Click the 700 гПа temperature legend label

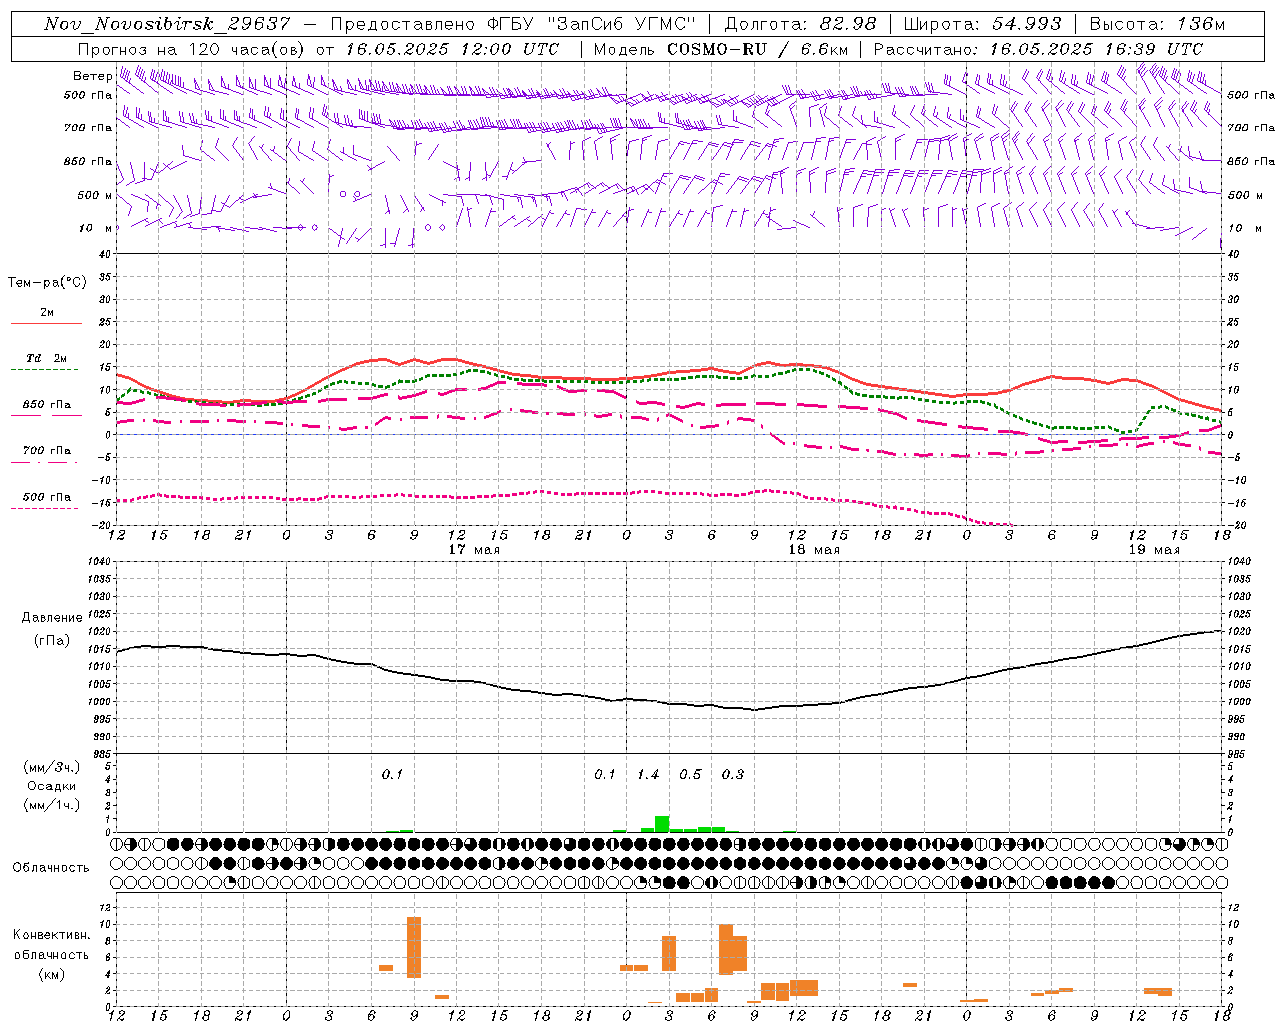pos(47,451)
